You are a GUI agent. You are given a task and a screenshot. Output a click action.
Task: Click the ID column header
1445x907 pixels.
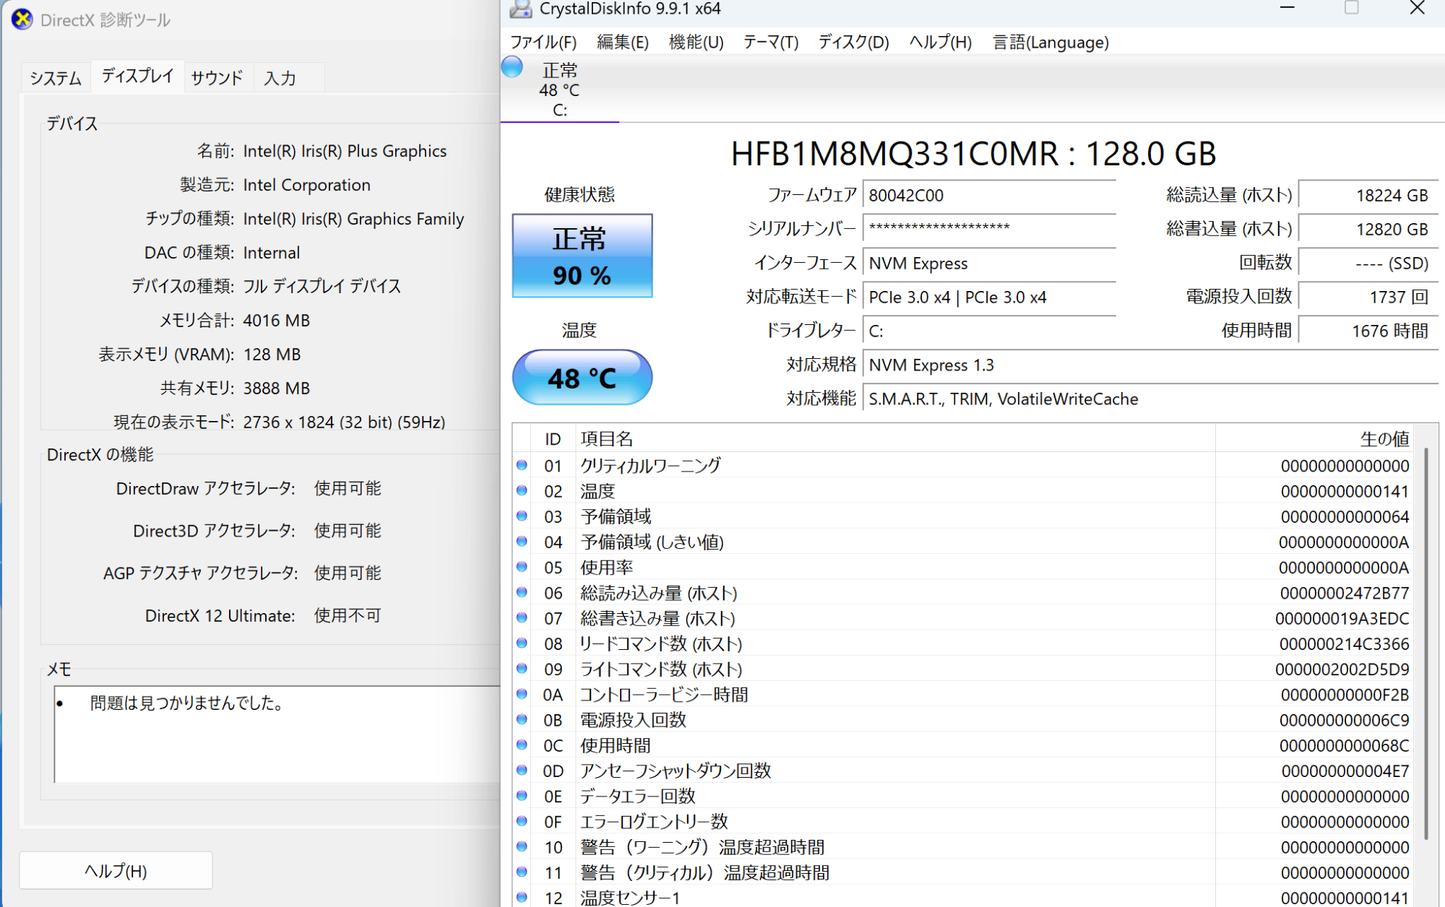click(553, 439)
